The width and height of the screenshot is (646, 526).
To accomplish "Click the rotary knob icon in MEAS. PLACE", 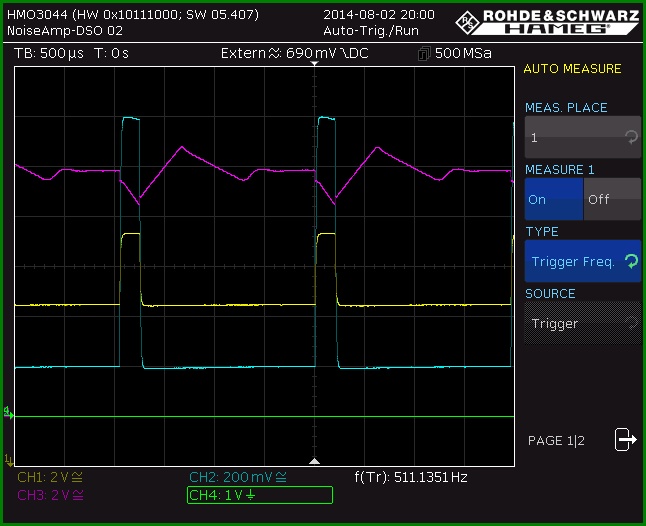I will click(631, 137).
